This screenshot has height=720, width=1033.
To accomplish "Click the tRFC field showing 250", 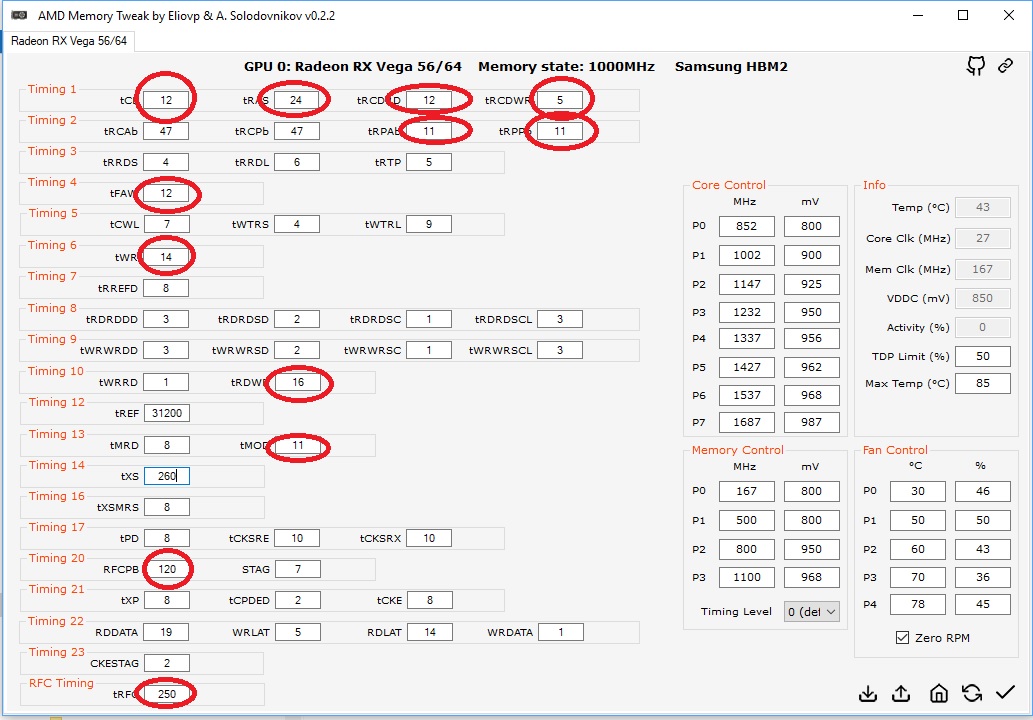I will [167, 694].
